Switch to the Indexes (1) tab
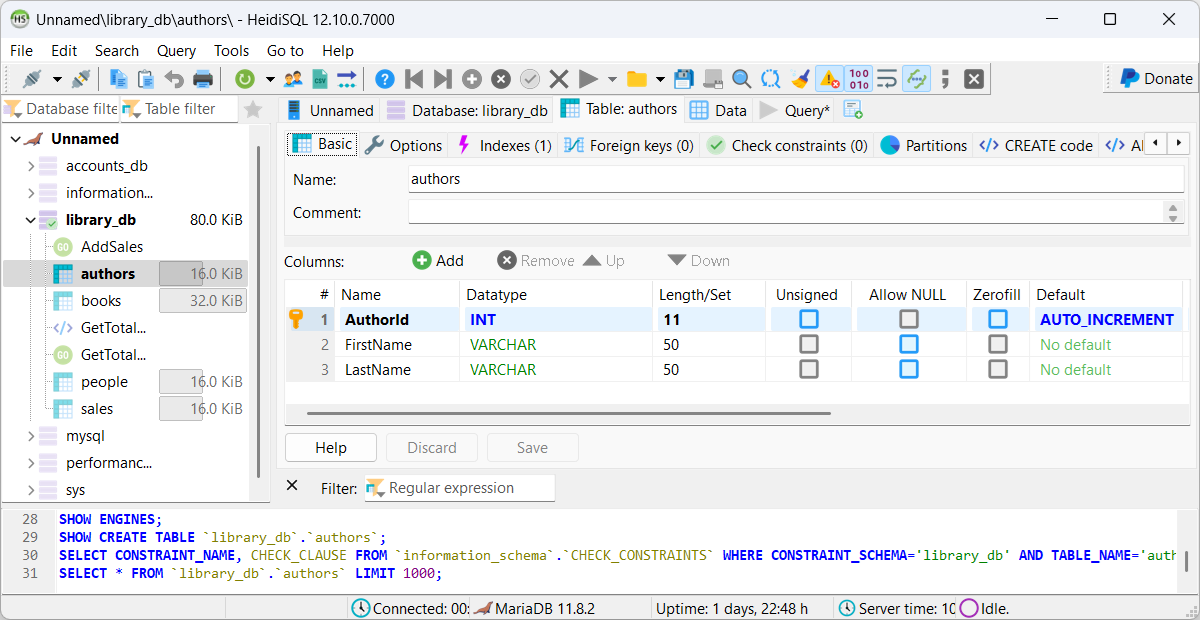The width and height of the screenshot is (1200, 620). click(x=505, y=145)
